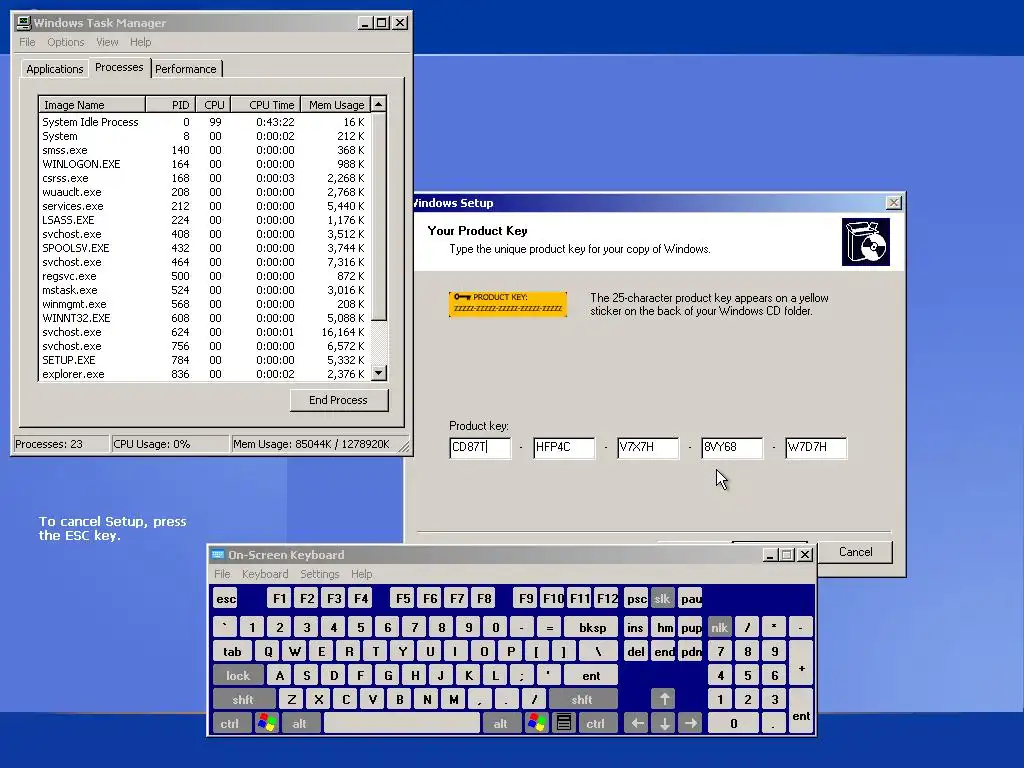
Task: Toggle the lock (caps lock) key
Action: [238, 675]
